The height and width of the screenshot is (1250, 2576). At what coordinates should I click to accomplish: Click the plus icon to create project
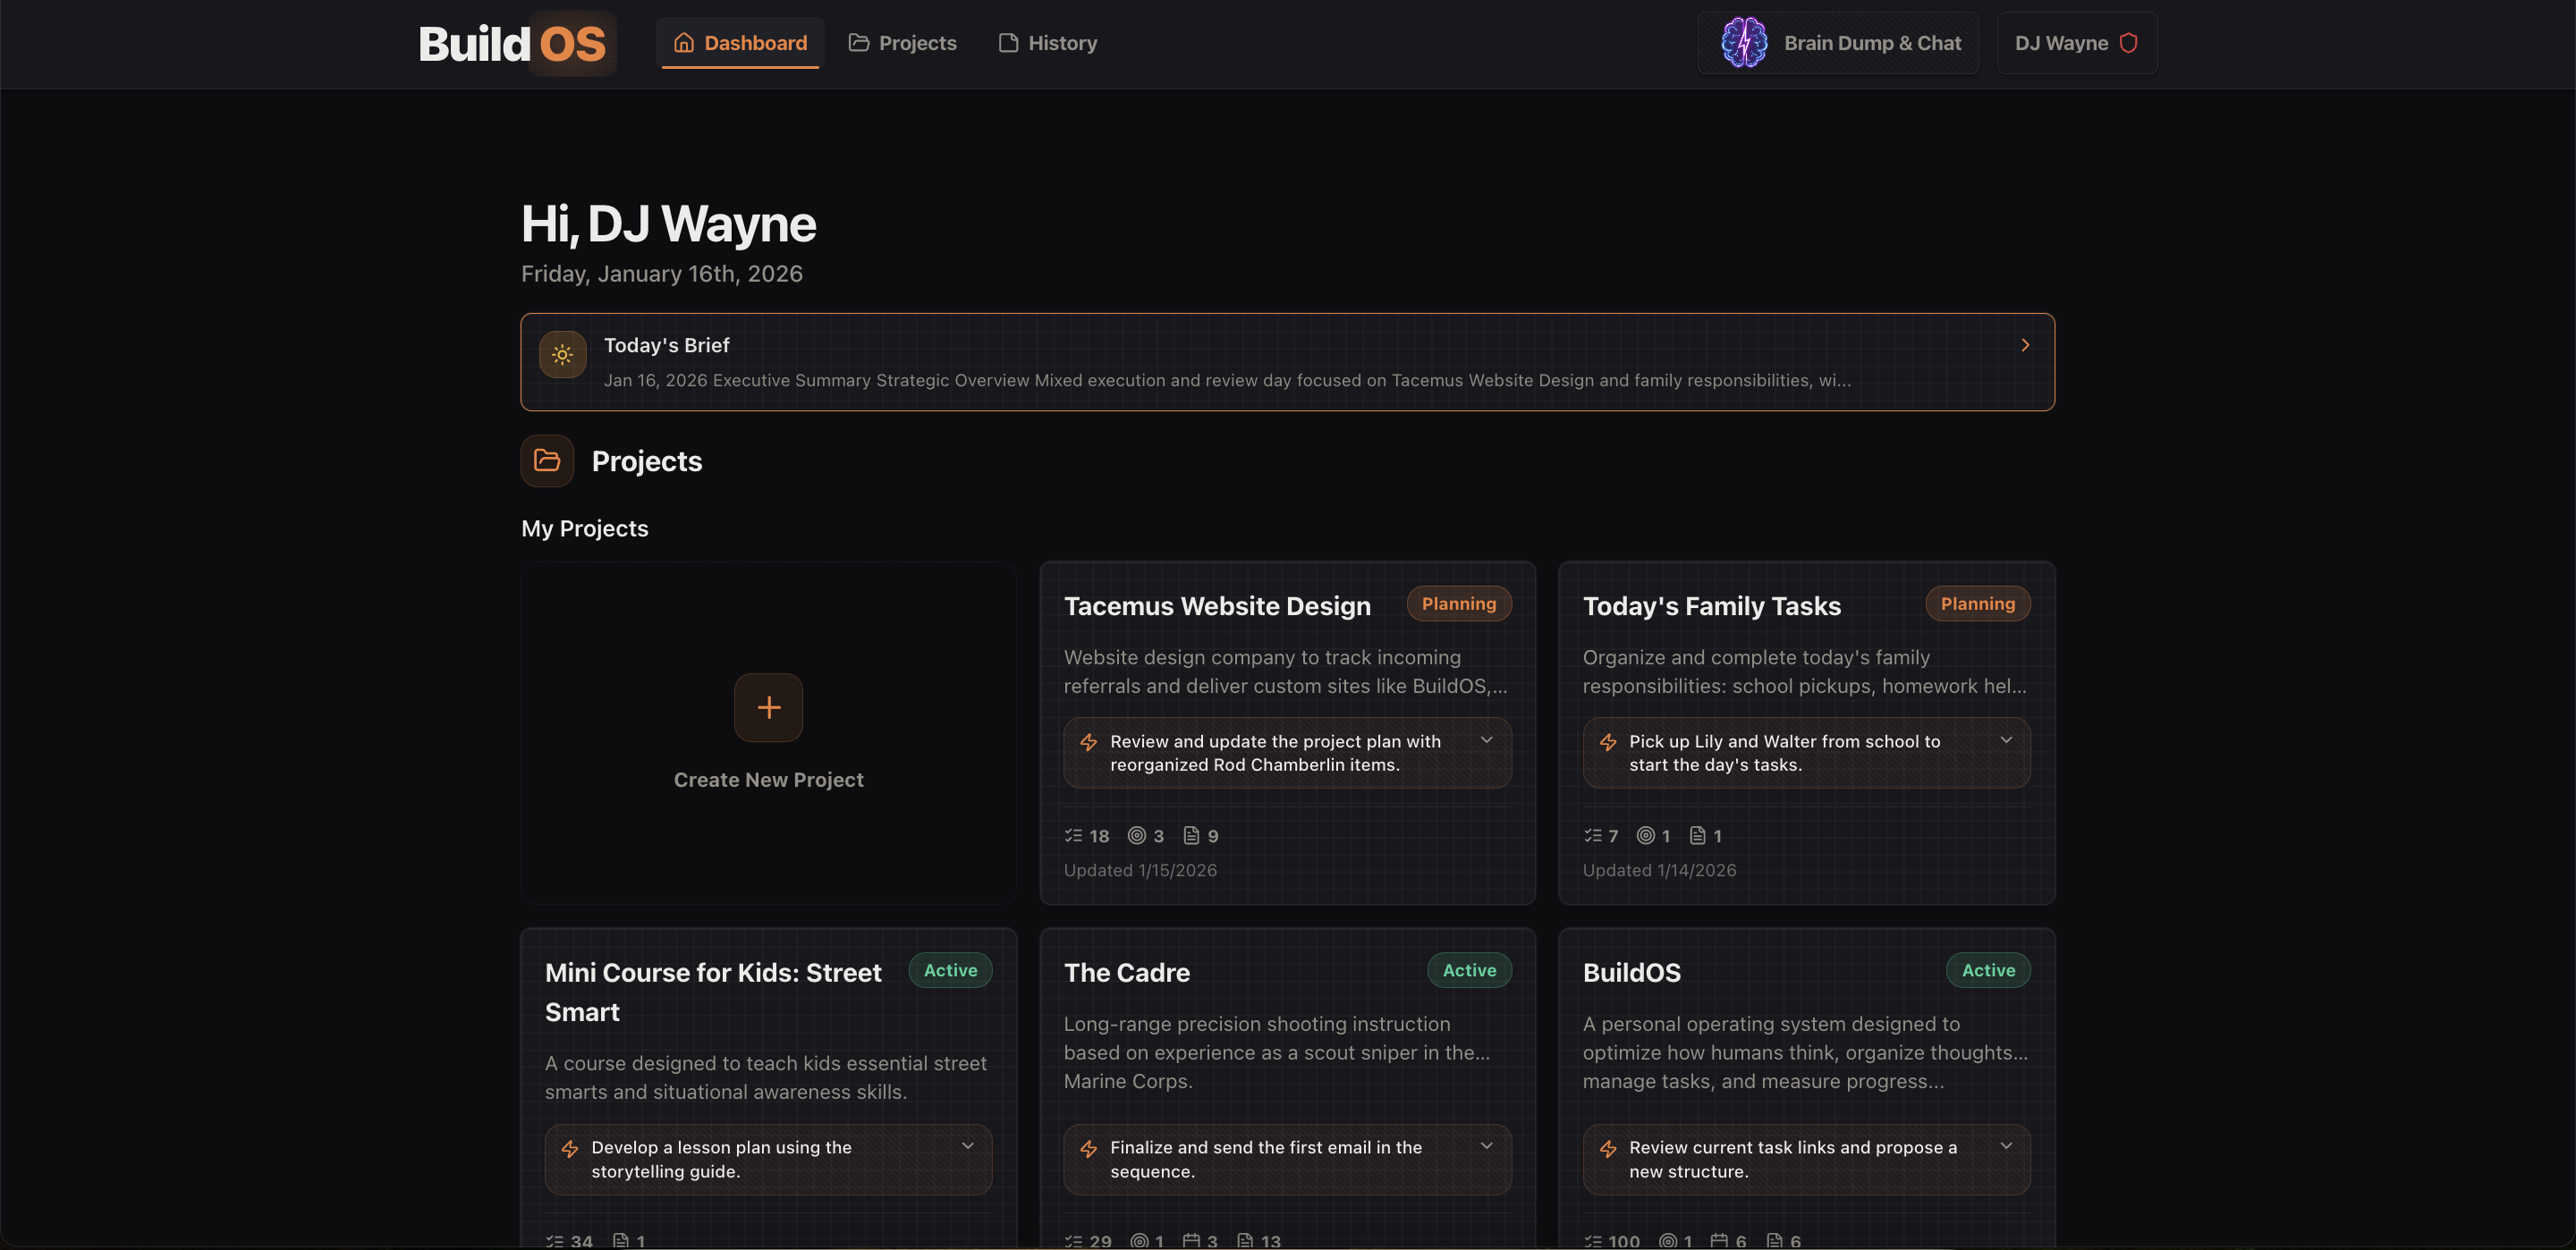pyautogui.click(x=768, y=708)
